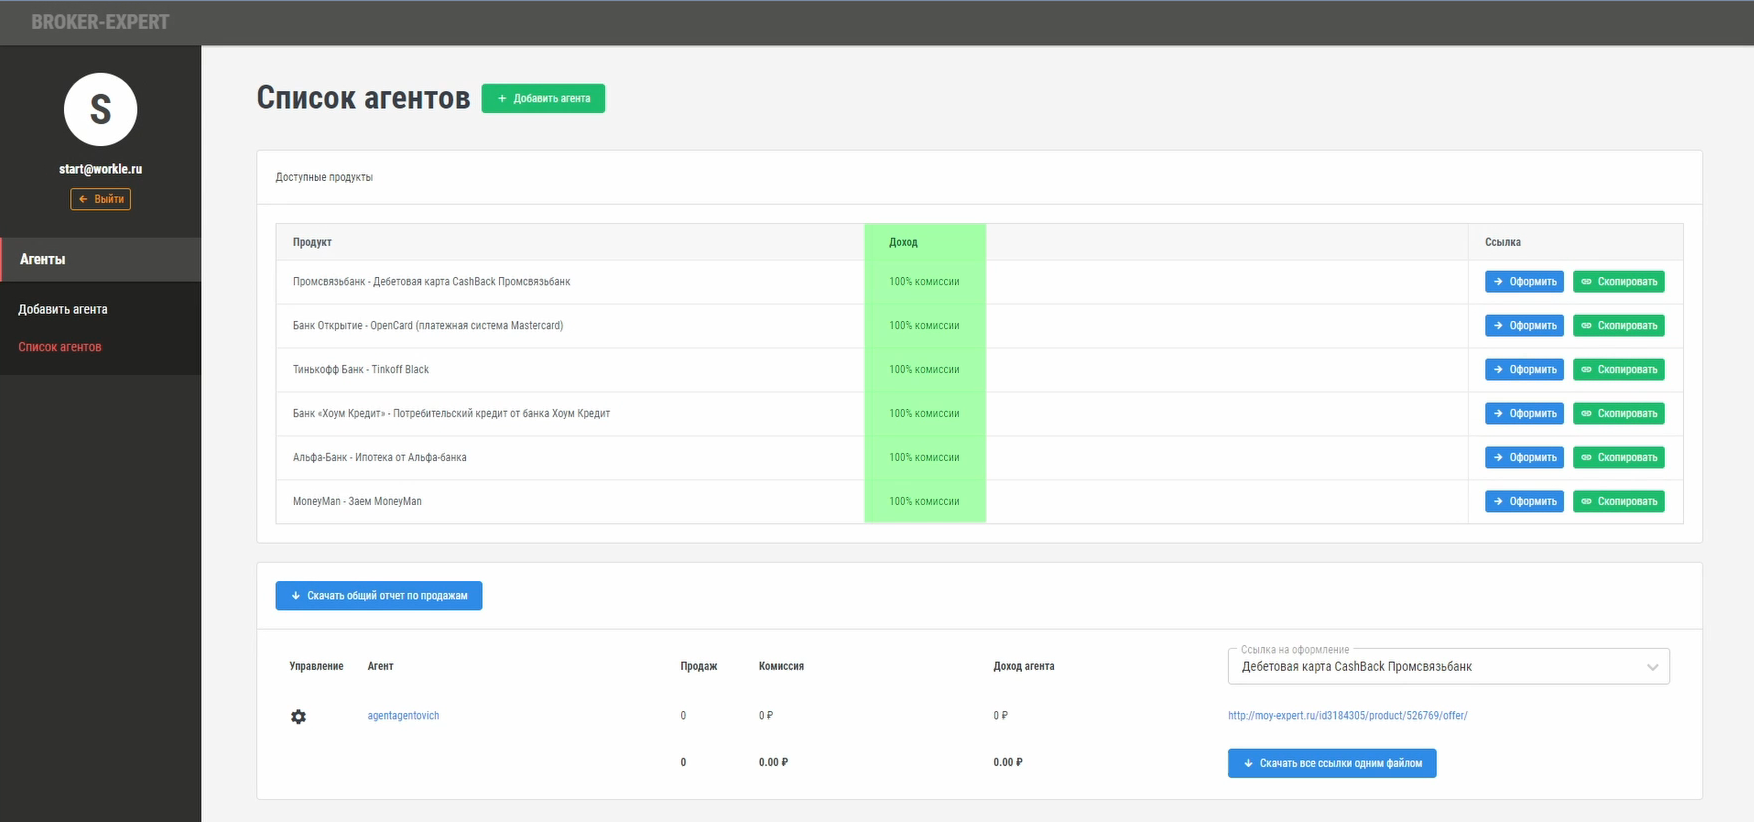Click Доход column header

(903, 243)
